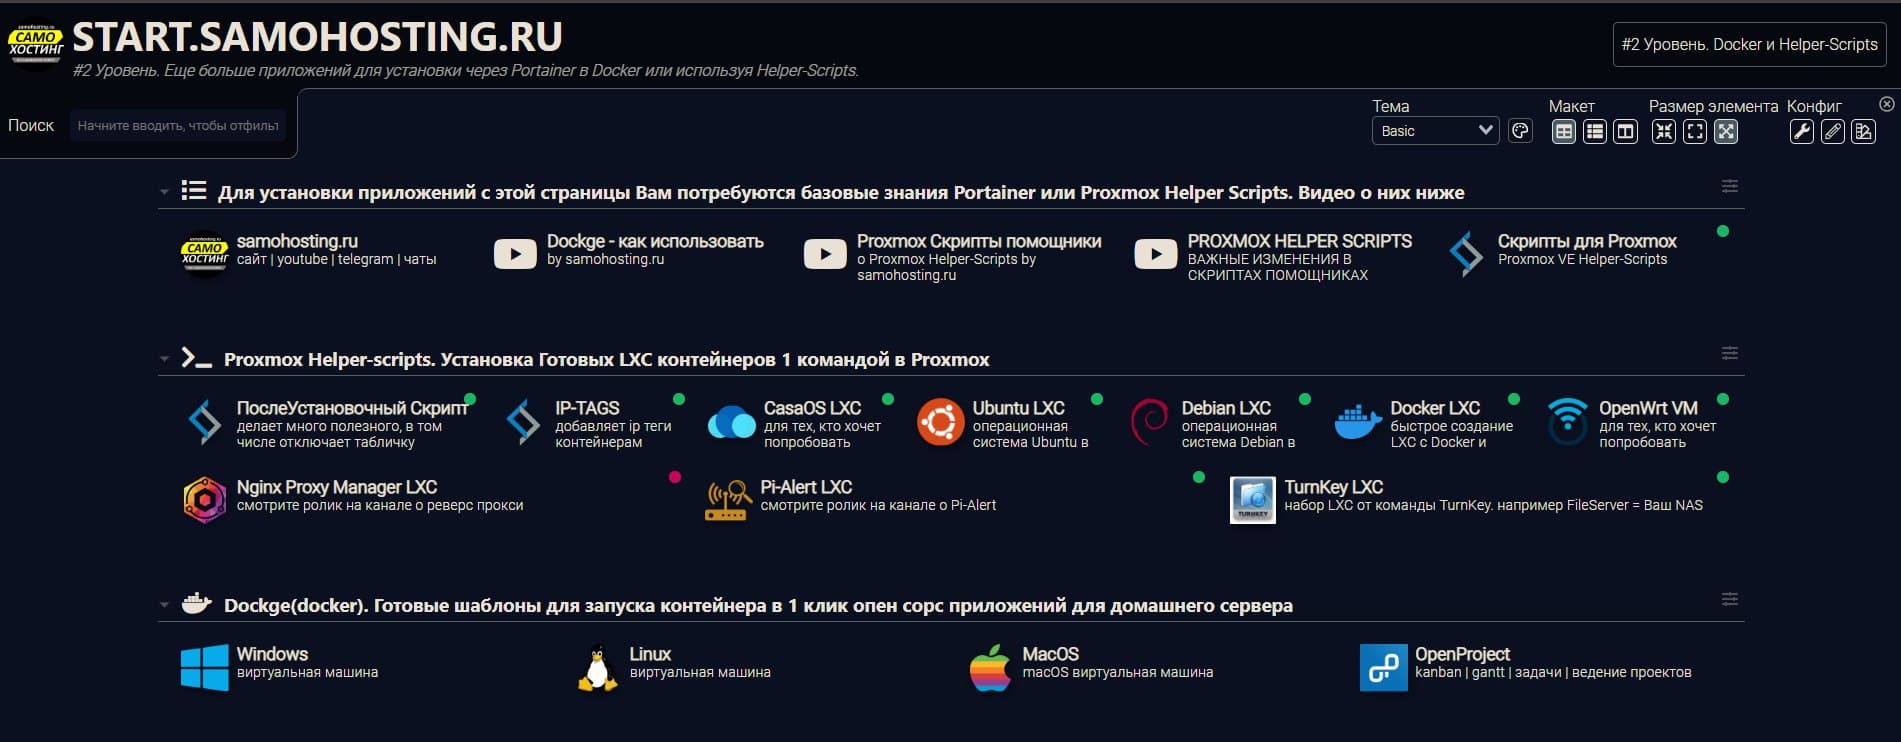This screenshot has height=742, width=1901.
Task: Open the edit mode pencil icon
Action: coord(1833,131)
